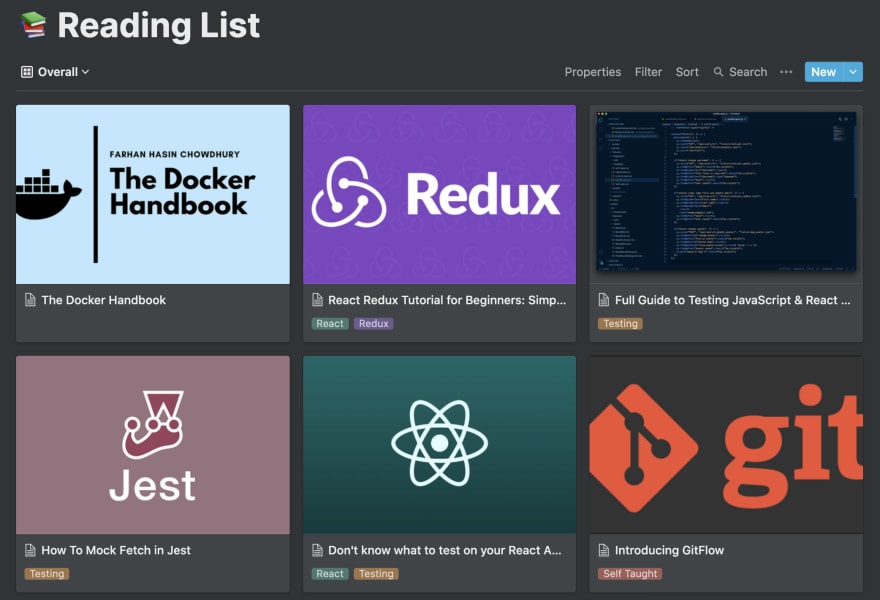
Task: Click the Reading List page title
Action: (159, 26)
